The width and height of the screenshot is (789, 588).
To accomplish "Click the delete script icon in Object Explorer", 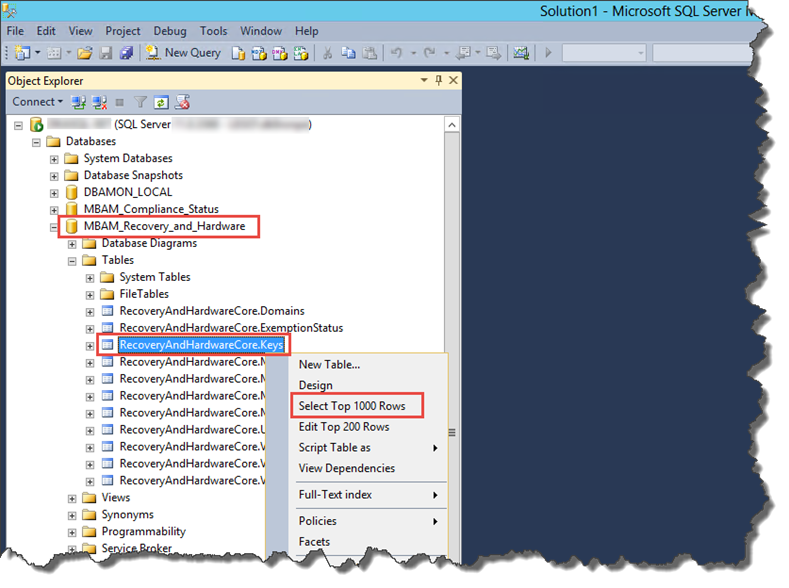I will (182, 102).
